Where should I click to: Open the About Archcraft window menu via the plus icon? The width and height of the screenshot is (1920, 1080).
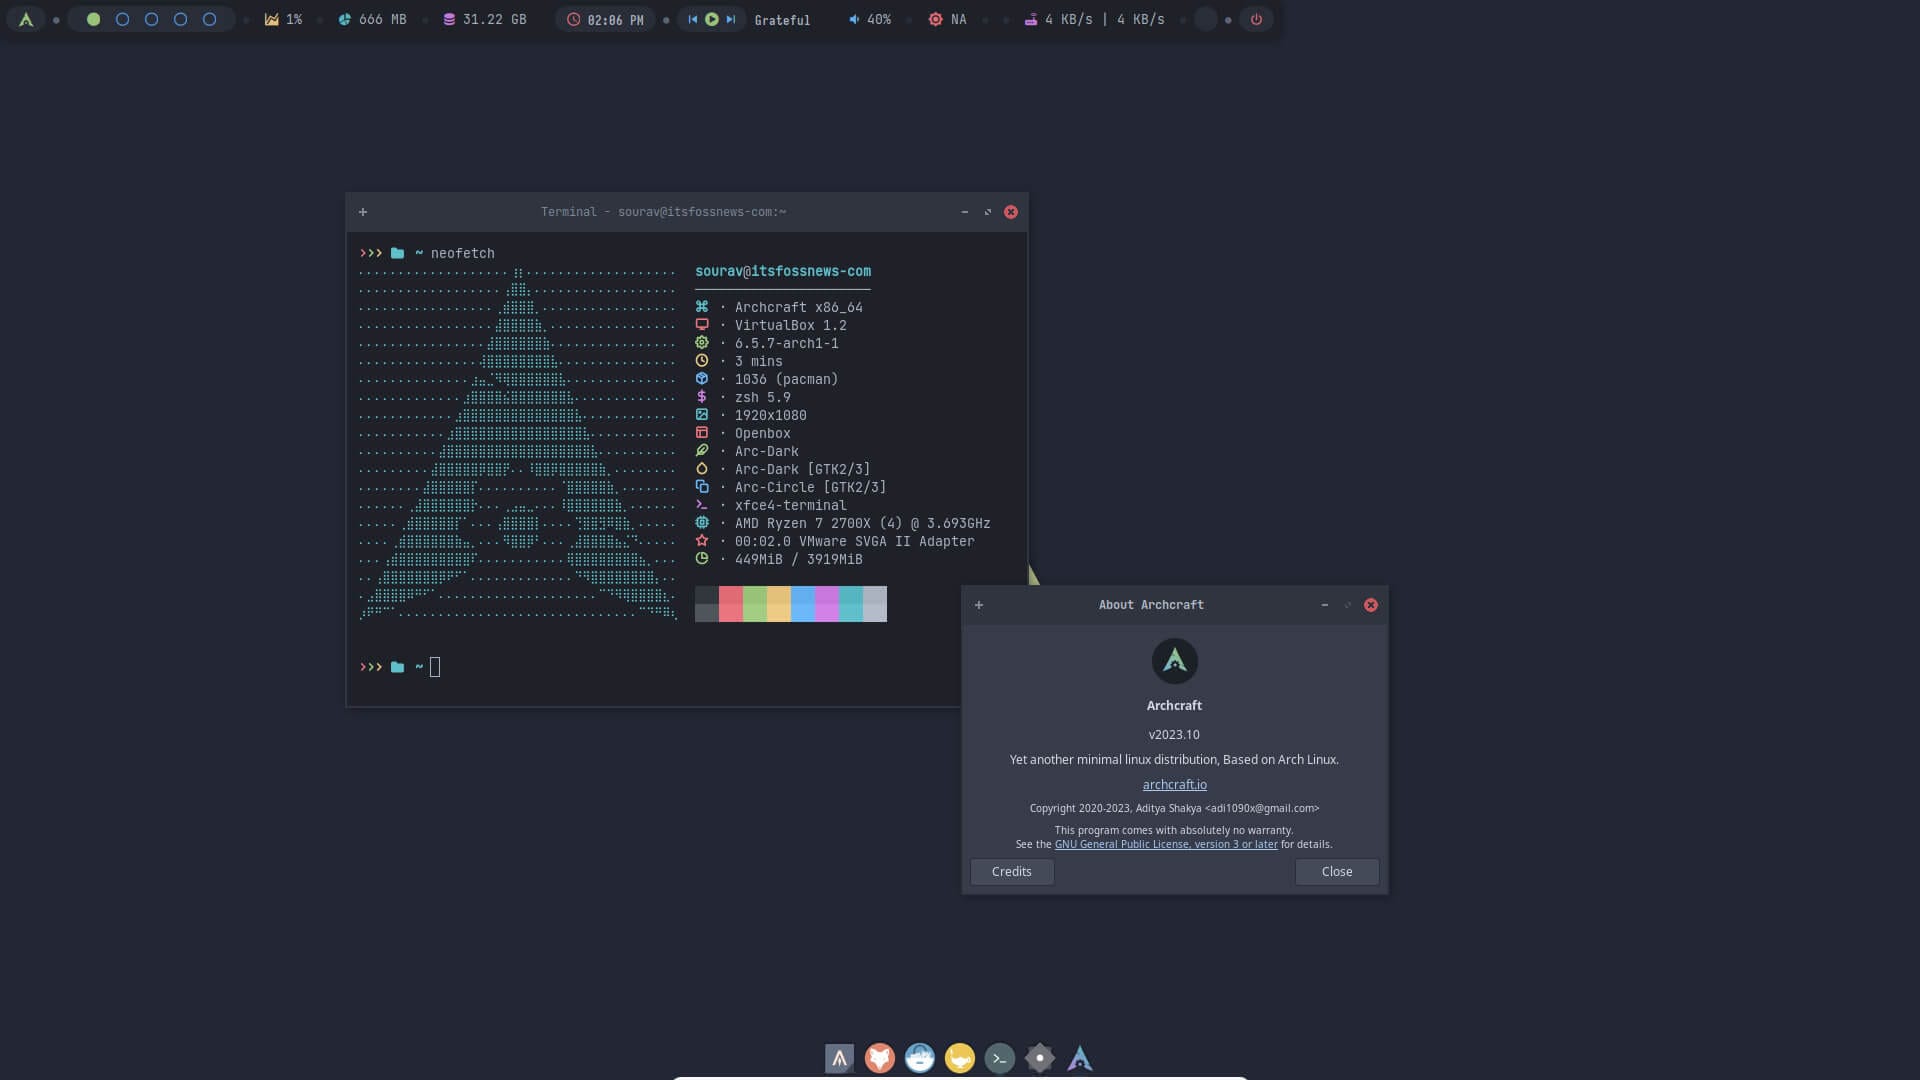(979, 604)
